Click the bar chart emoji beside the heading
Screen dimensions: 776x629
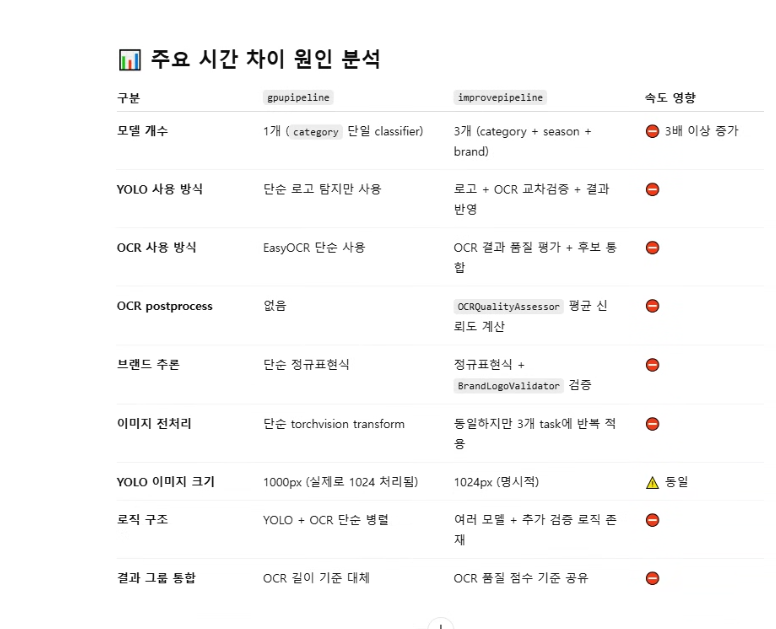click(x=130, y=60)
